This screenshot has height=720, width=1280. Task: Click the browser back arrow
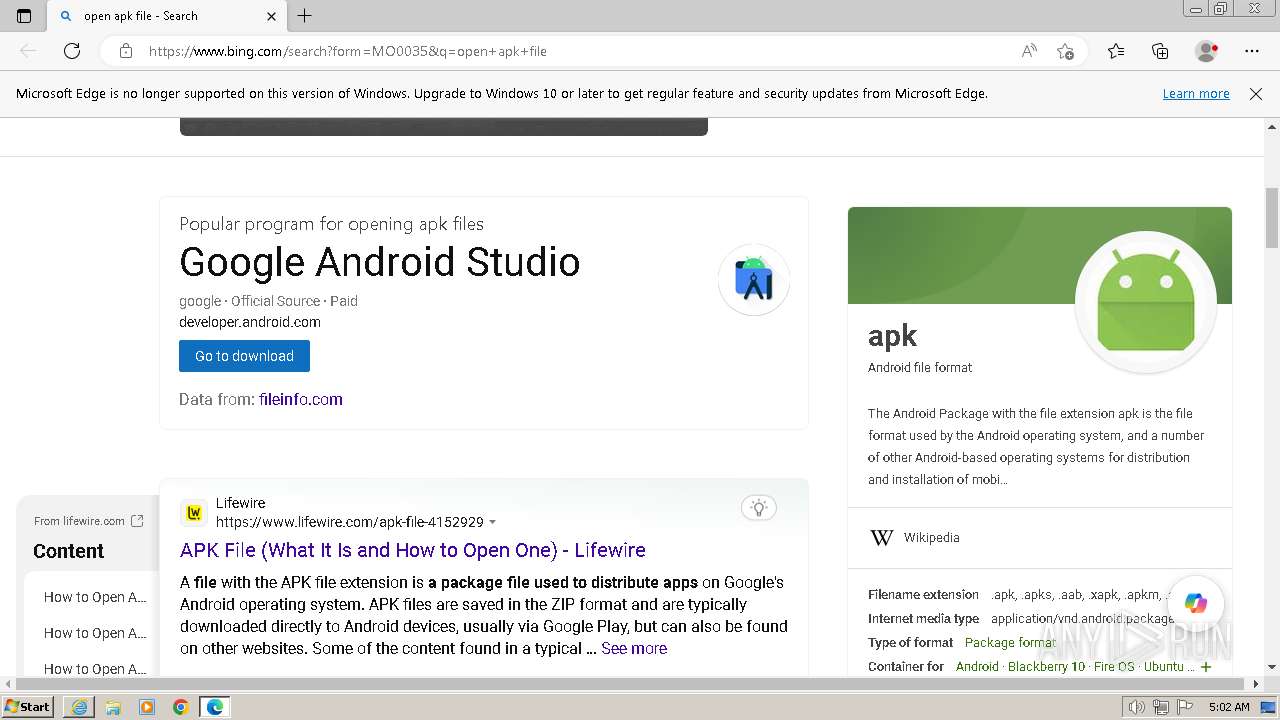pos(28,51)
